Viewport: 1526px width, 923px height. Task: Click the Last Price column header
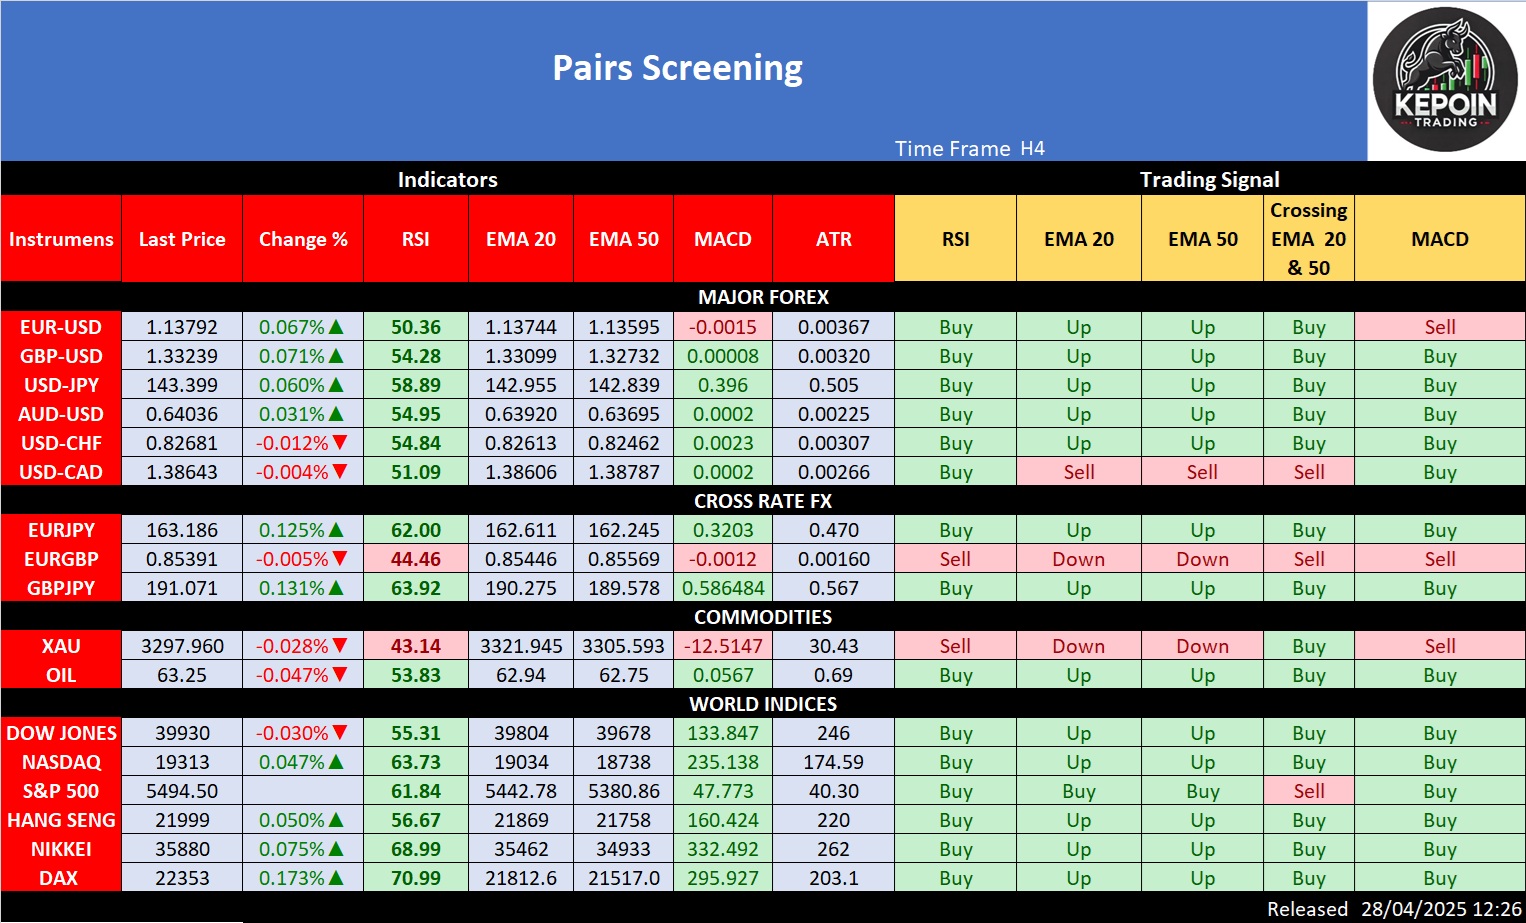coord(182,239)
